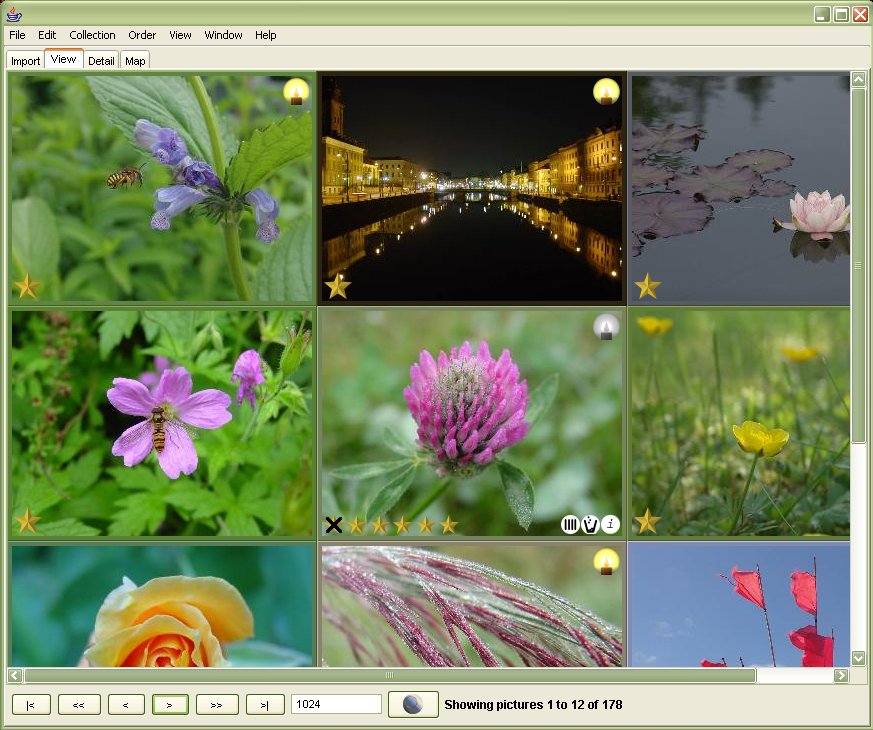Click the vertical scrollbar down arrow

coord(858,658)
